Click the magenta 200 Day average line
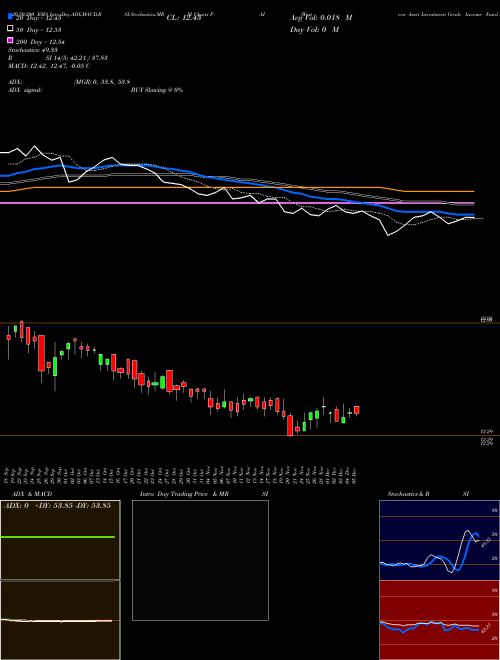The width and height of the screenshot is (500, 660). pyautogui.click(x=237, y=203)
